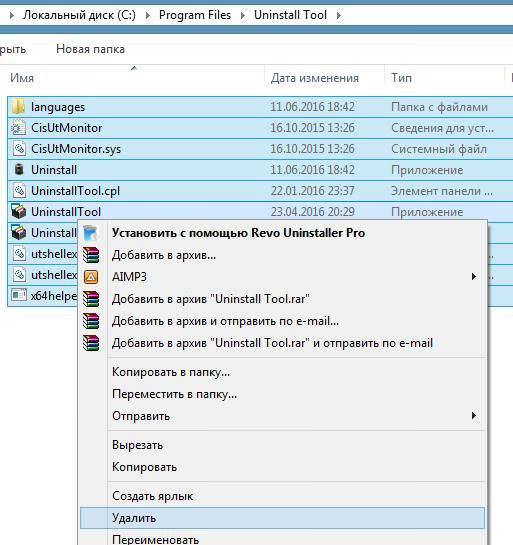Choose 'Переименовать' in the context menu

click(282, 538)
